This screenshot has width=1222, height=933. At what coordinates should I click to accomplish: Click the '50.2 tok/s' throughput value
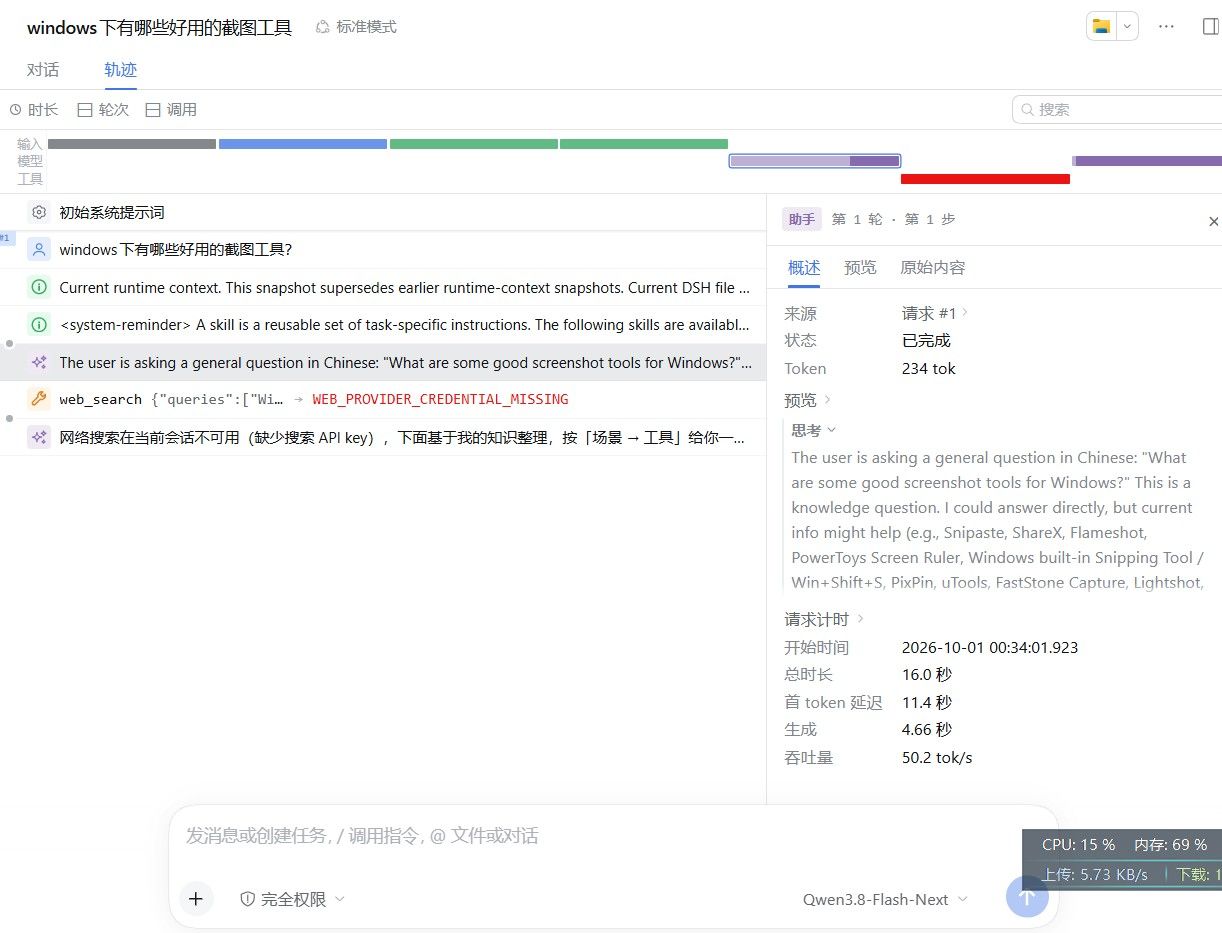pos(937,757)
